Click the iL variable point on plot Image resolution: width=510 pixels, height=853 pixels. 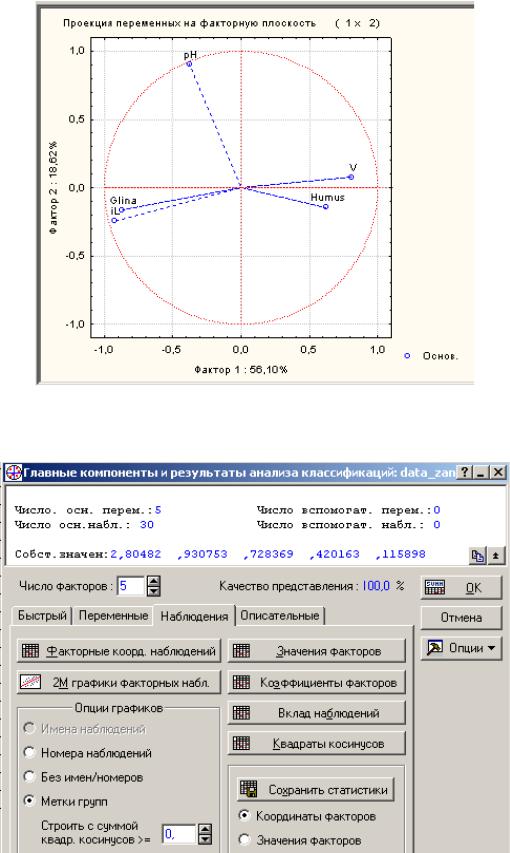point(114,220)
